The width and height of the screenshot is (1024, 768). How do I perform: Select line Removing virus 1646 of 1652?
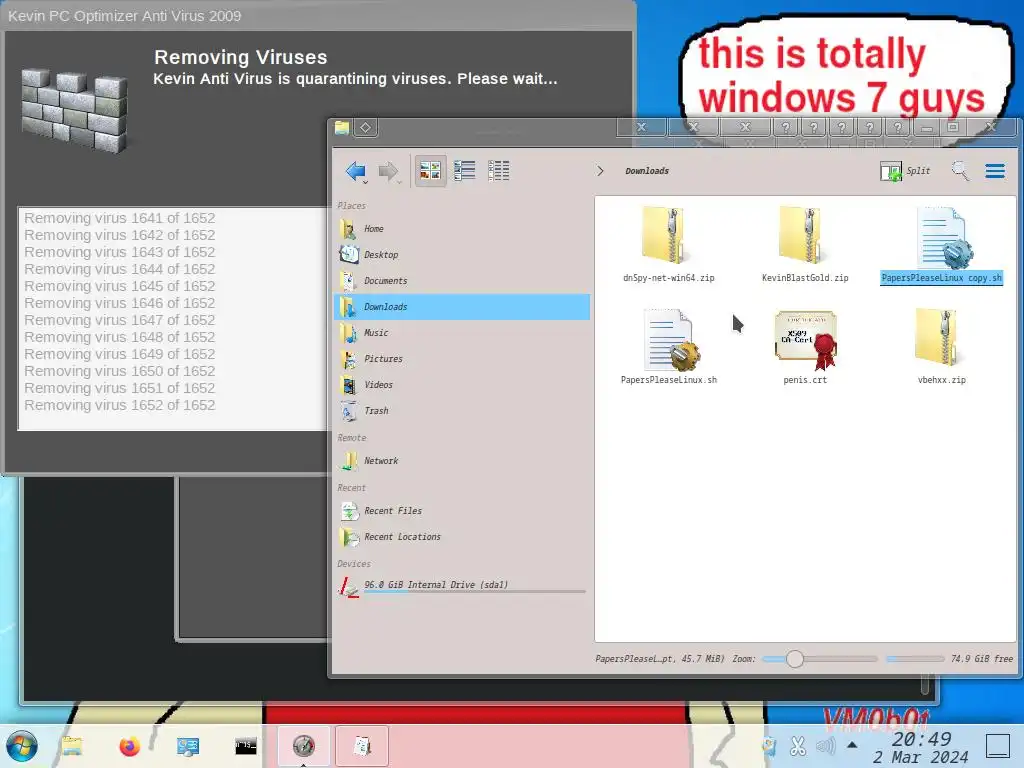pos(120,303)
